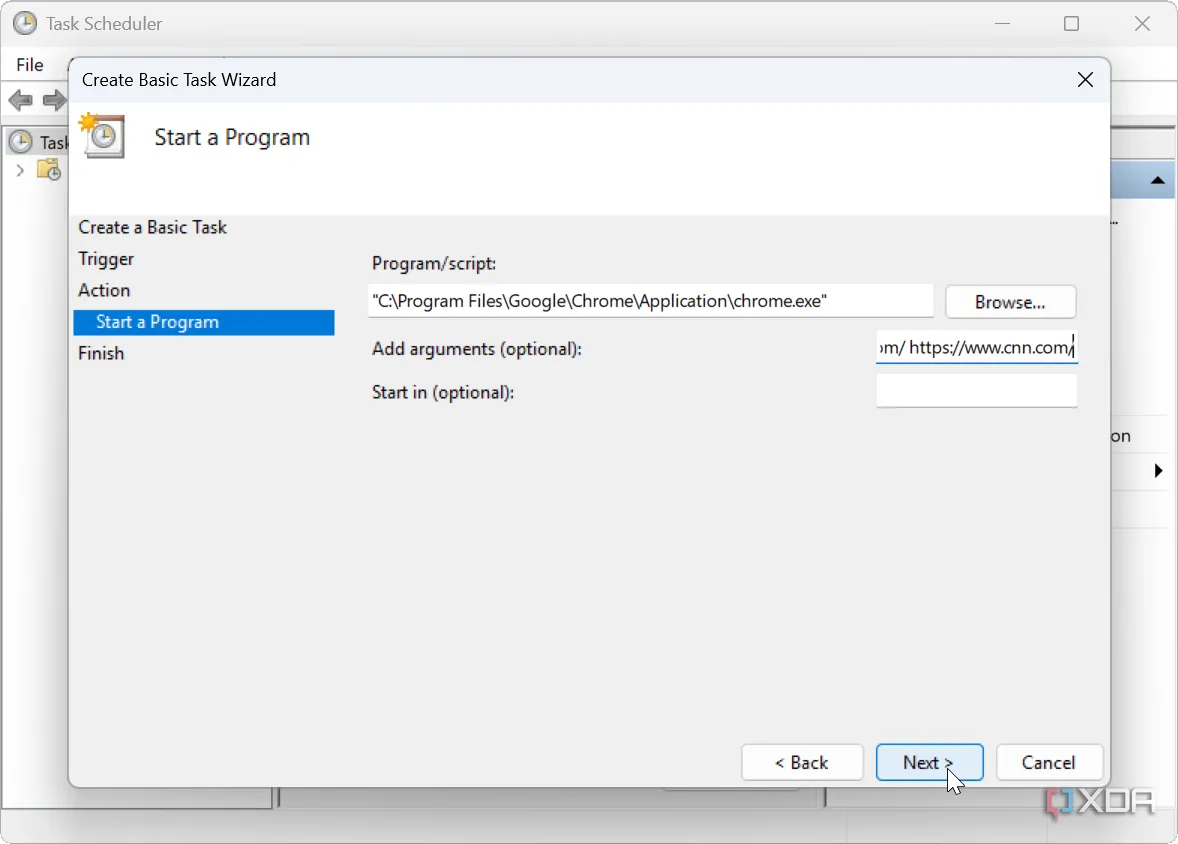Screen dimensions: 1178x844
Task: Go to the Finish wizard step
Action: tap(101, 353)
